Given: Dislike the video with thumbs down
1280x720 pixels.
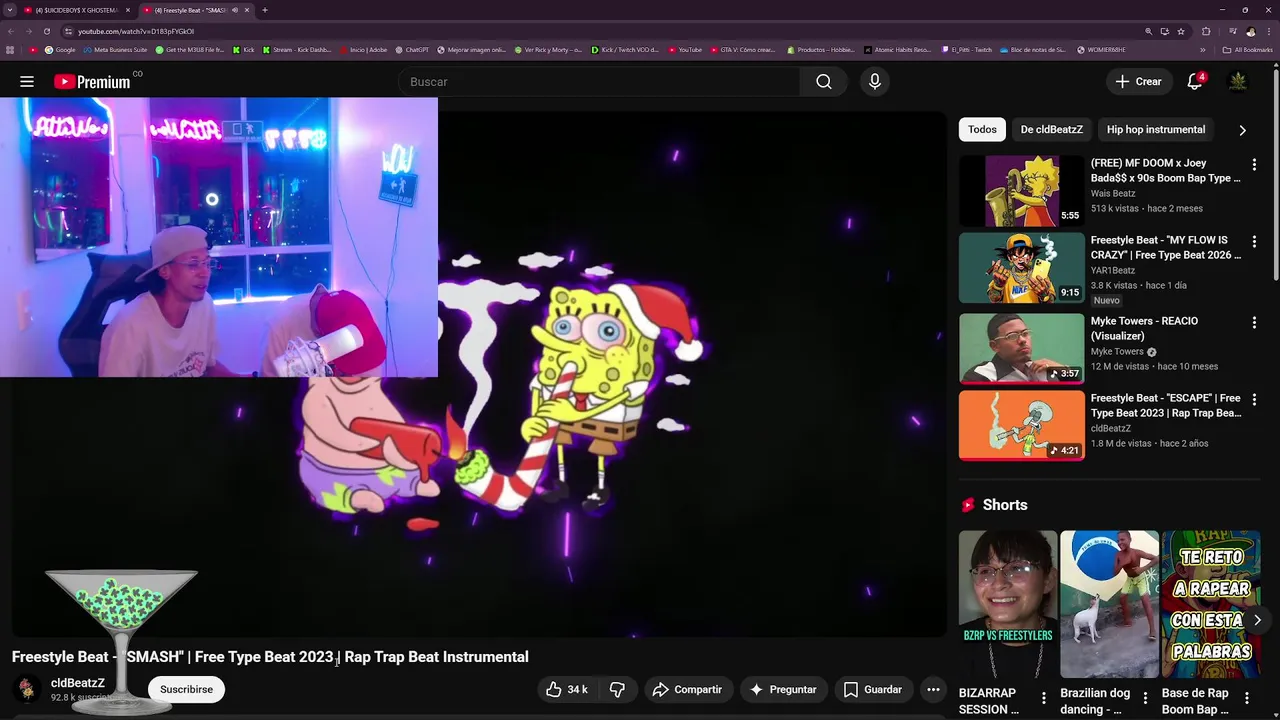Looking at the screenshot, I should coord(618,689).
